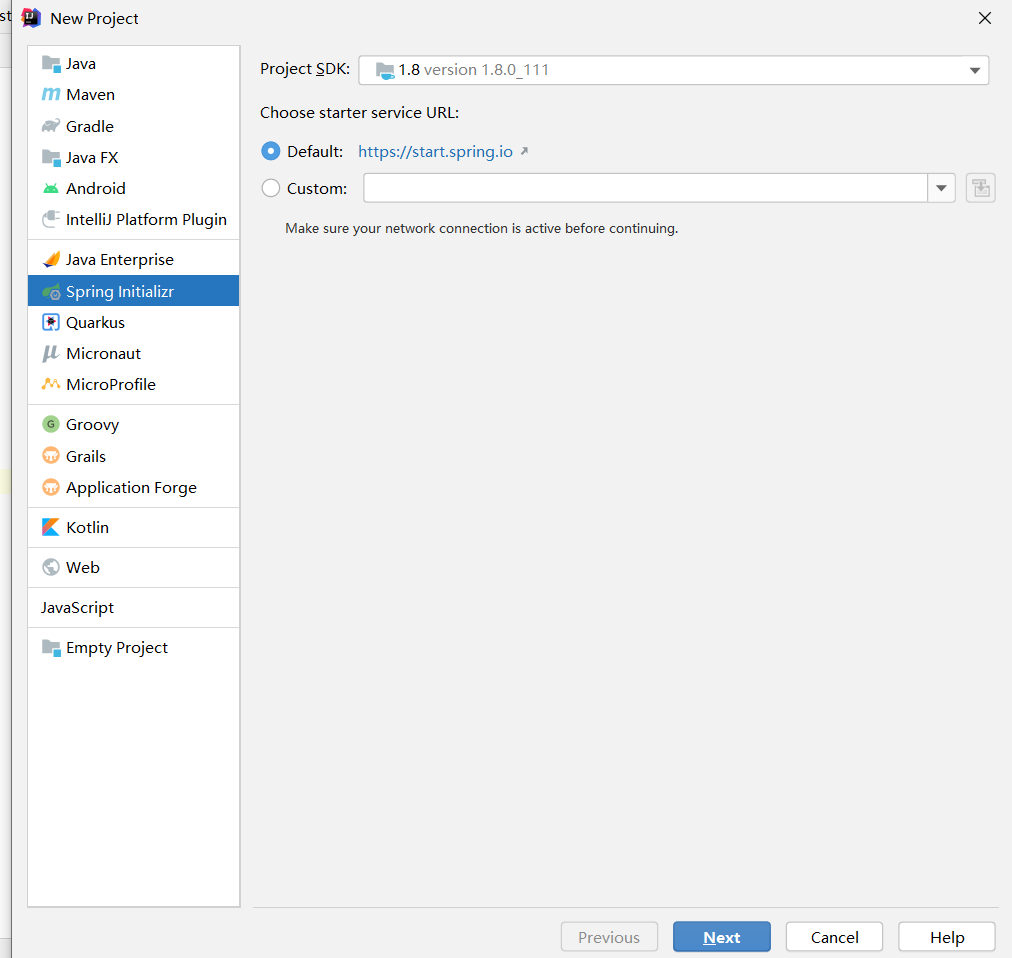1012x958 pixels.
Task: Click the SDK folder icon in Project SDK box
Action: (385, 70)
